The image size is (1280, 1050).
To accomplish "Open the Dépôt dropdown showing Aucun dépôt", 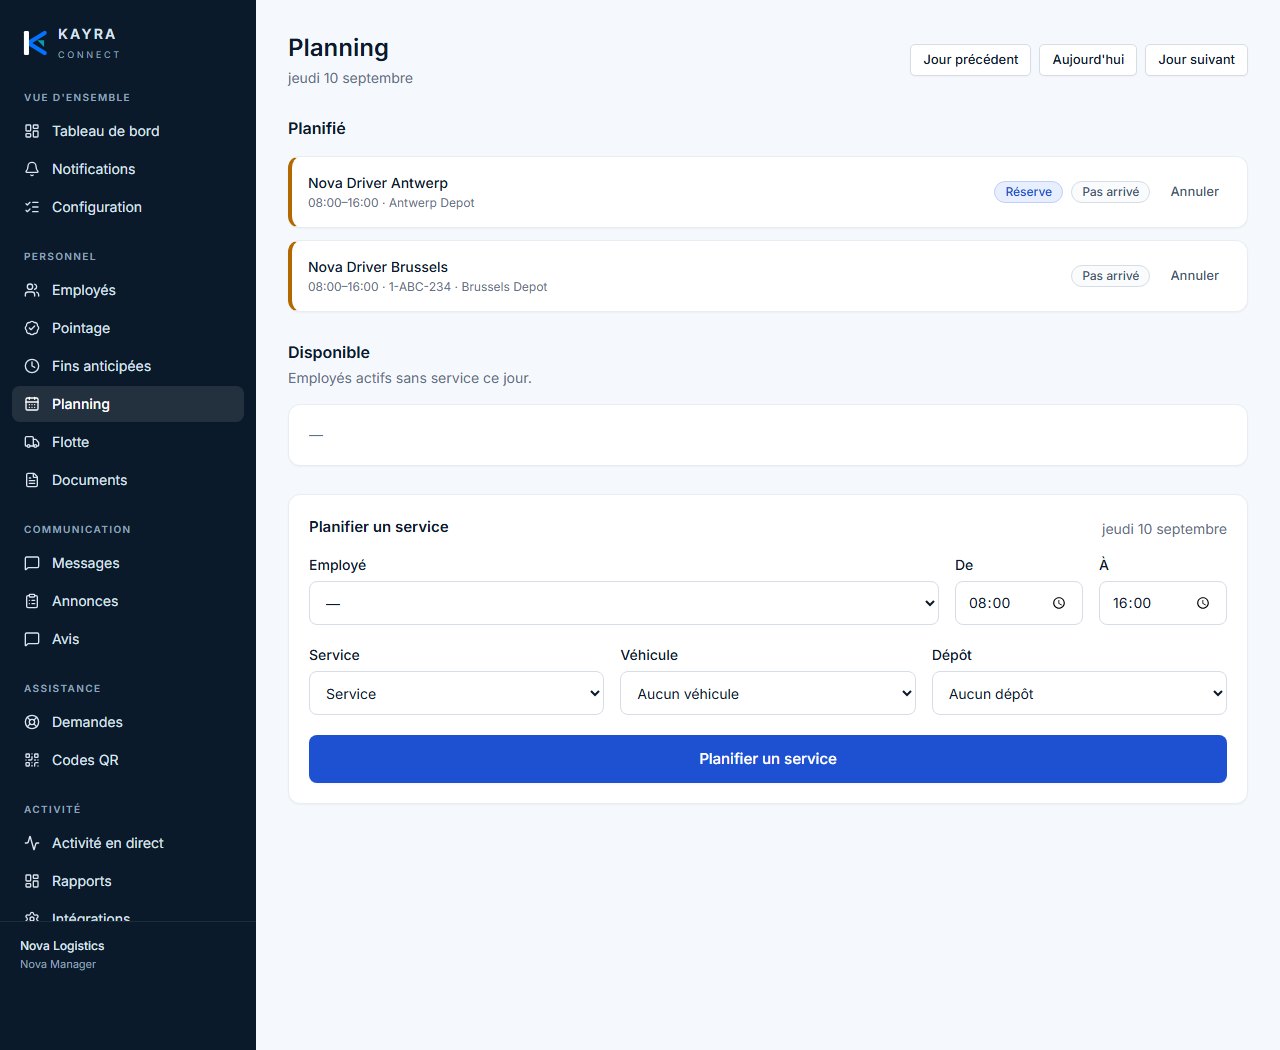I will 1079,693.
